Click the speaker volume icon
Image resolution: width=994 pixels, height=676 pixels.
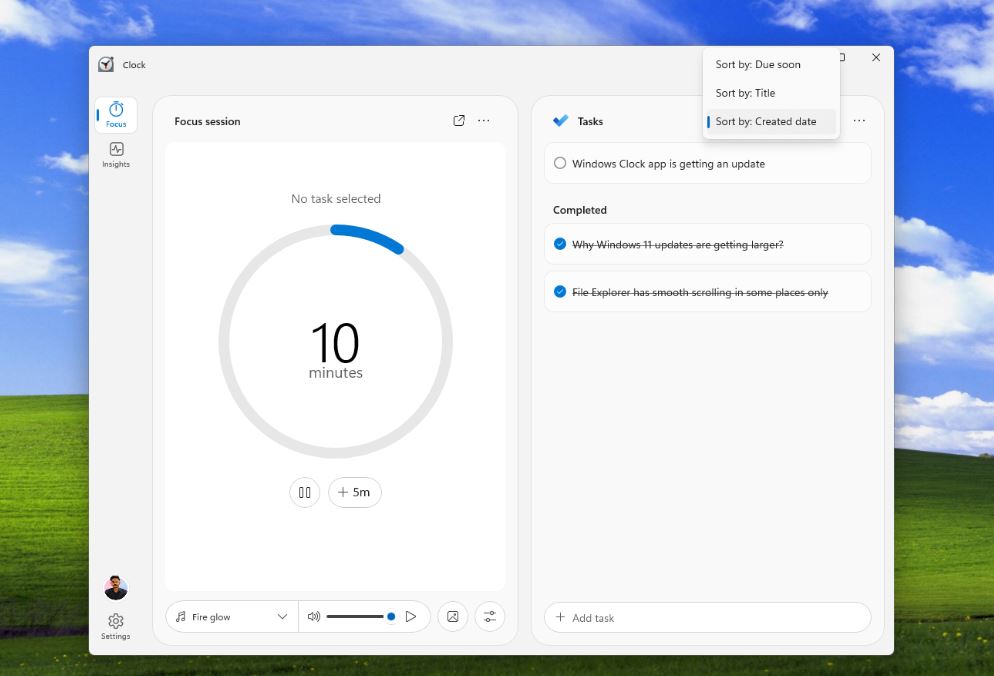point(313,616)
